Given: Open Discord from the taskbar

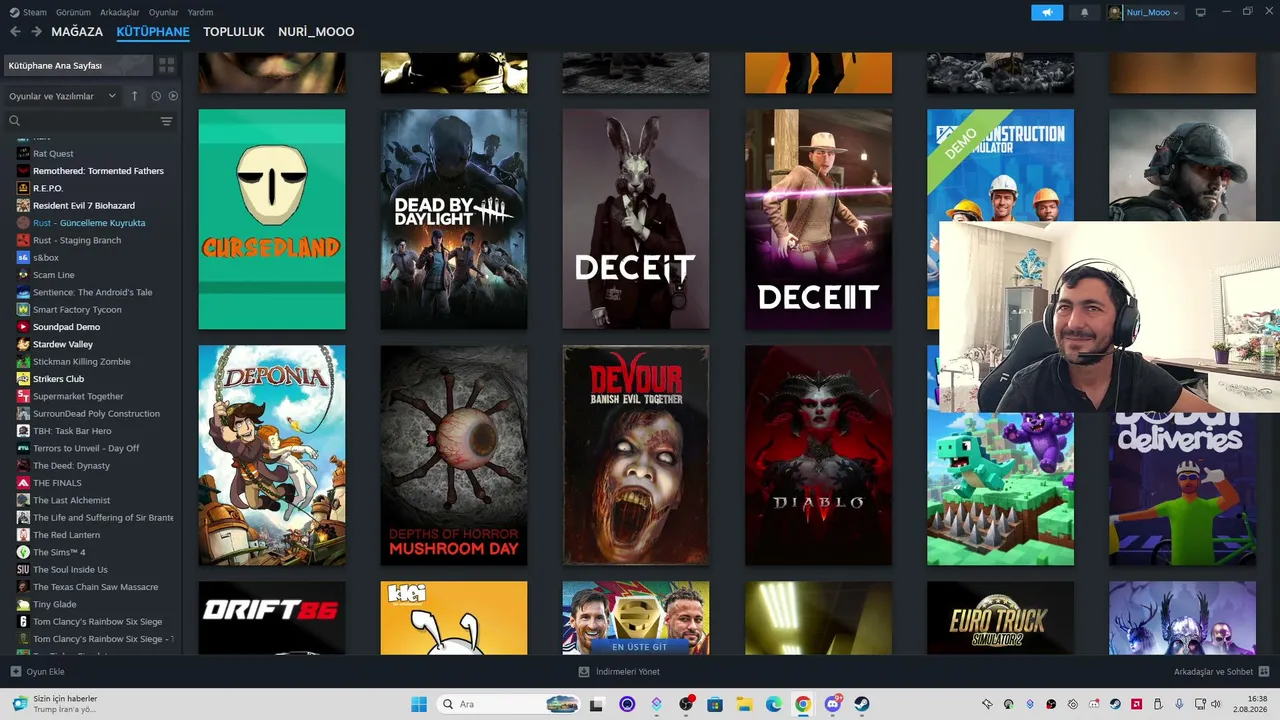Looking at the screenshot, I should pos(832,704).
